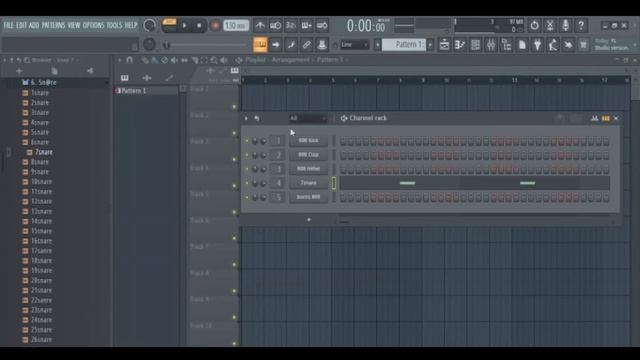This screenshot has width=640, height=360.
Task: Open the EDIT menu
Action: tap(21, 25)
